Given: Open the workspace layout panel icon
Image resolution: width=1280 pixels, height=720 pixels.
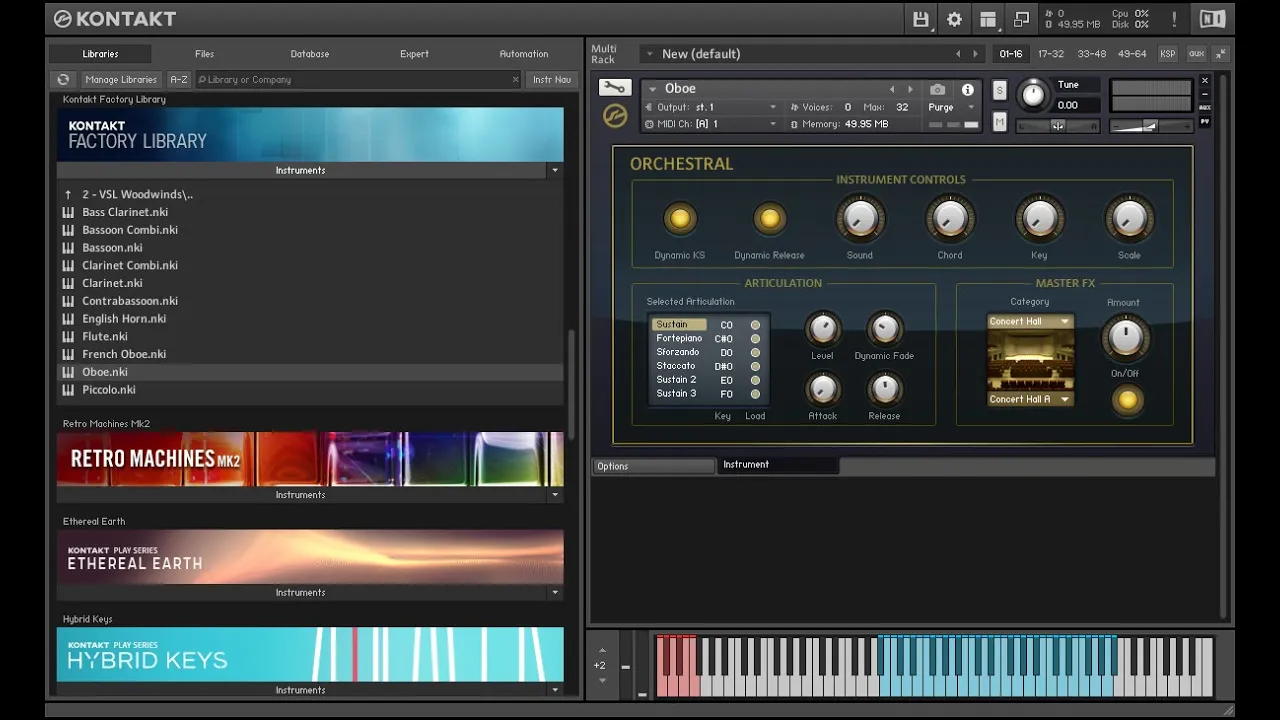Looking at the screenshot, I should coord(988,19).
